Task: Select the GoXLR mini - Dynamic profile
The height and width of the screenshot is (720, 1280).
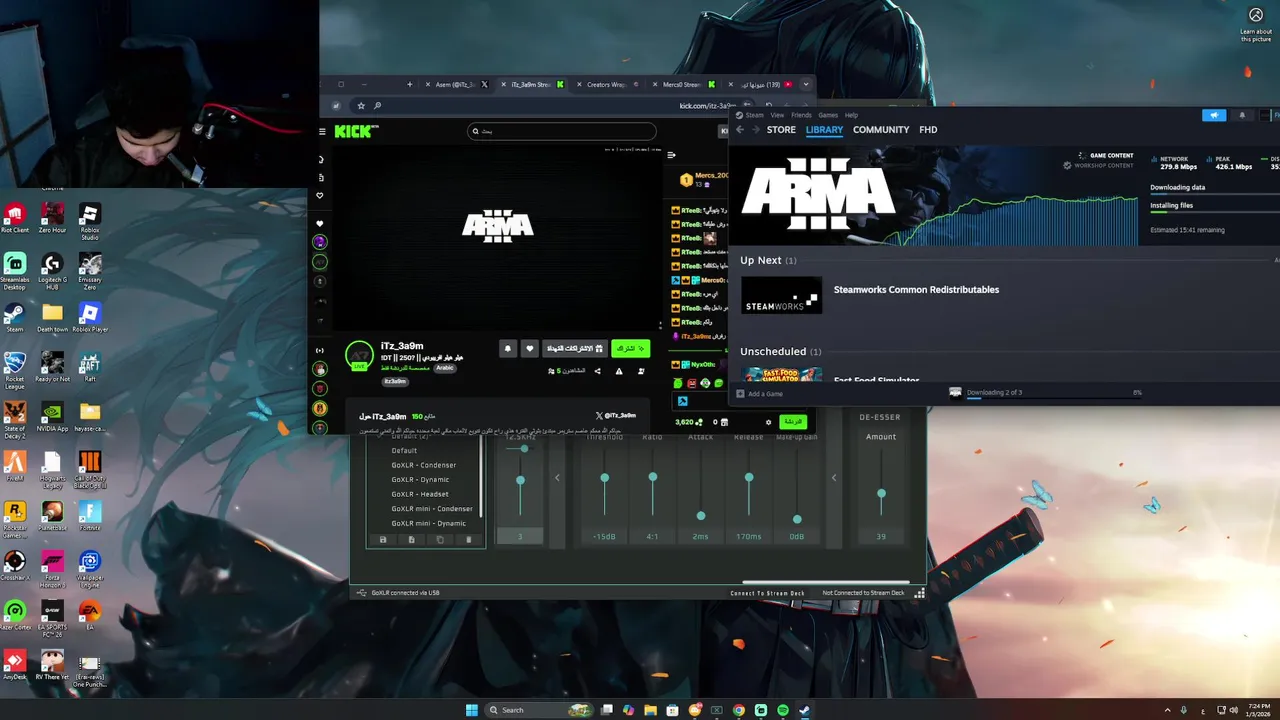Action: [x=428, y=523]
